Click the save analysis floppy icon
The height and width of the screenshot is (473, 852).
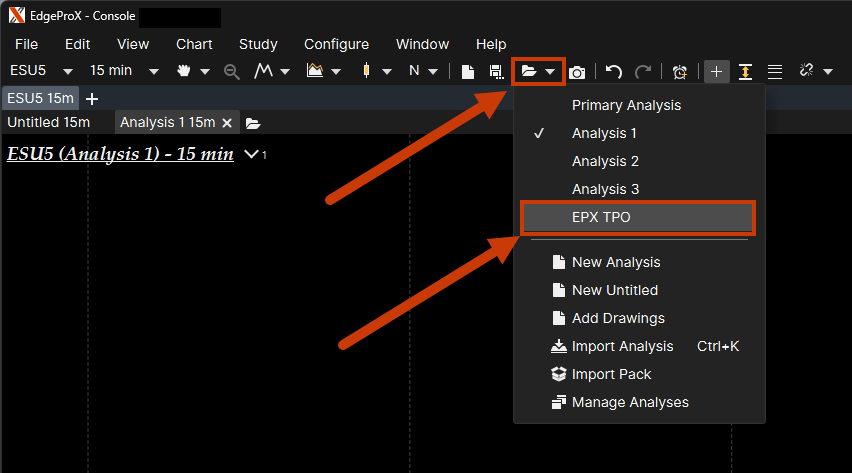(495, 72)
